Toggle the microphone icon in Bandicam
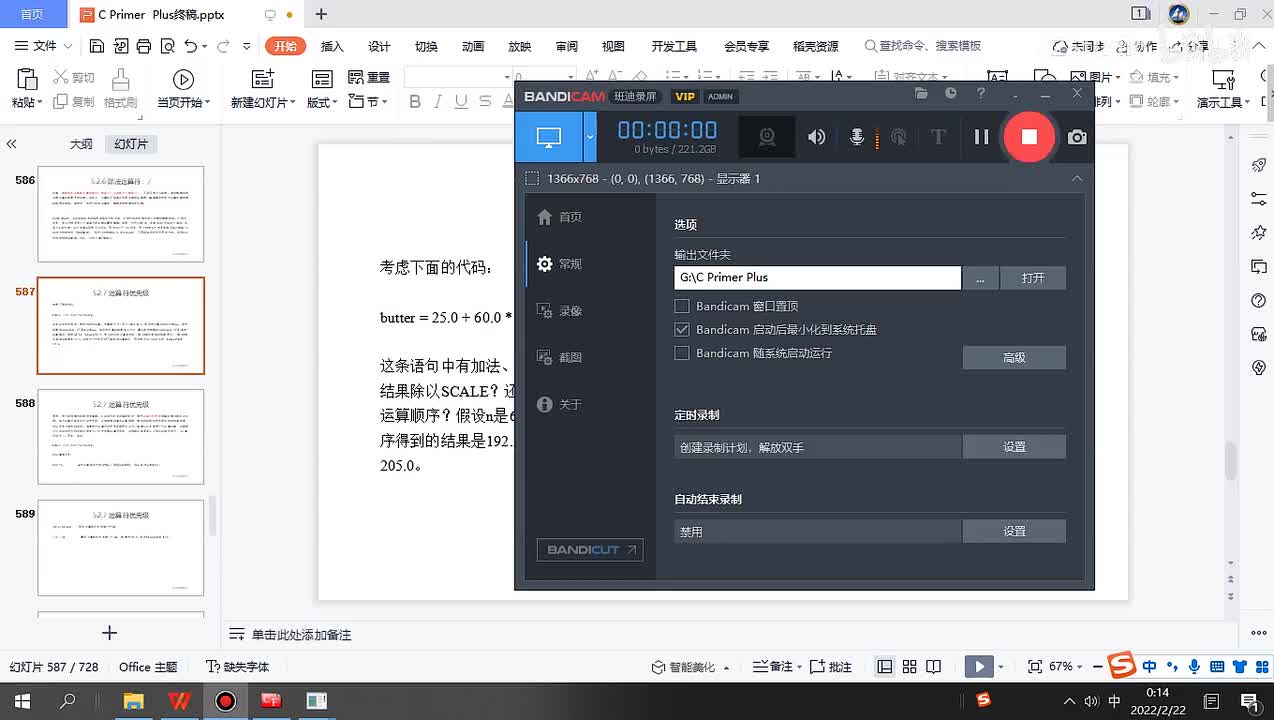This screenshot has height=720, width=1274. [x=857, y=138]
